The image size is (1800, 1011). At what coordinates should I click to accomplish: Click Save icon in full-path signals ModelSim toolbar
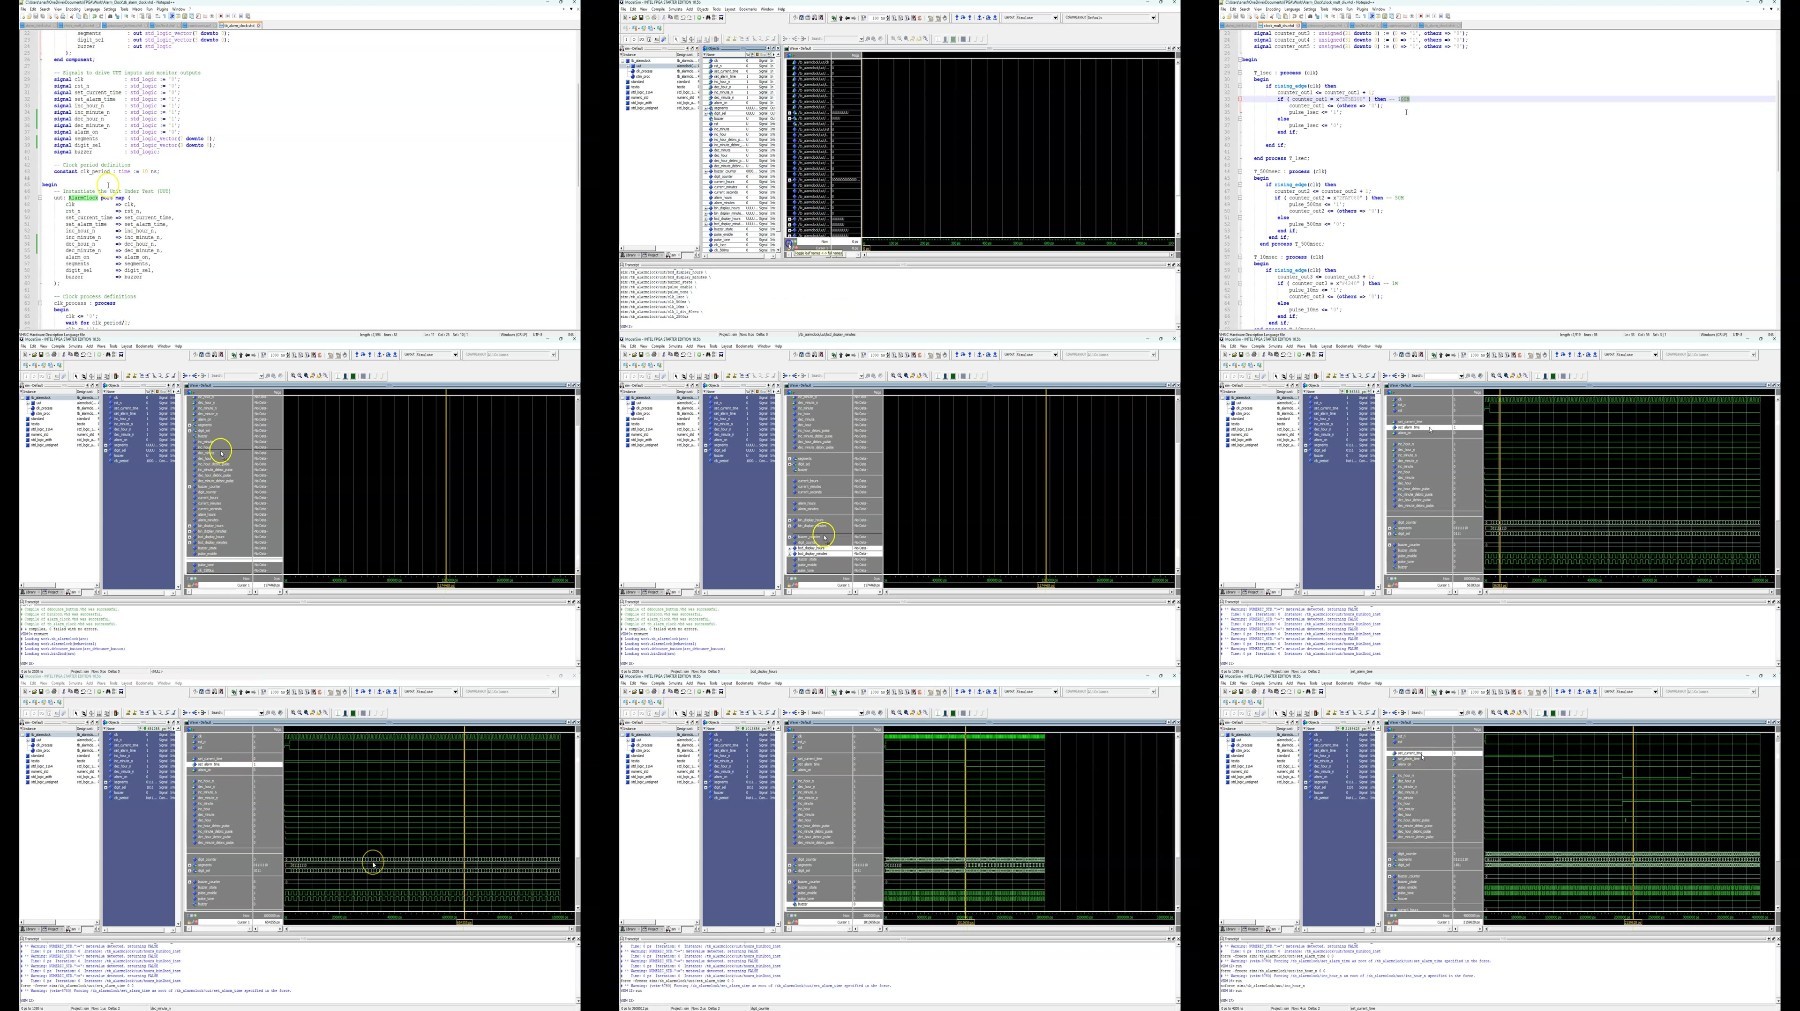(641, 18)
